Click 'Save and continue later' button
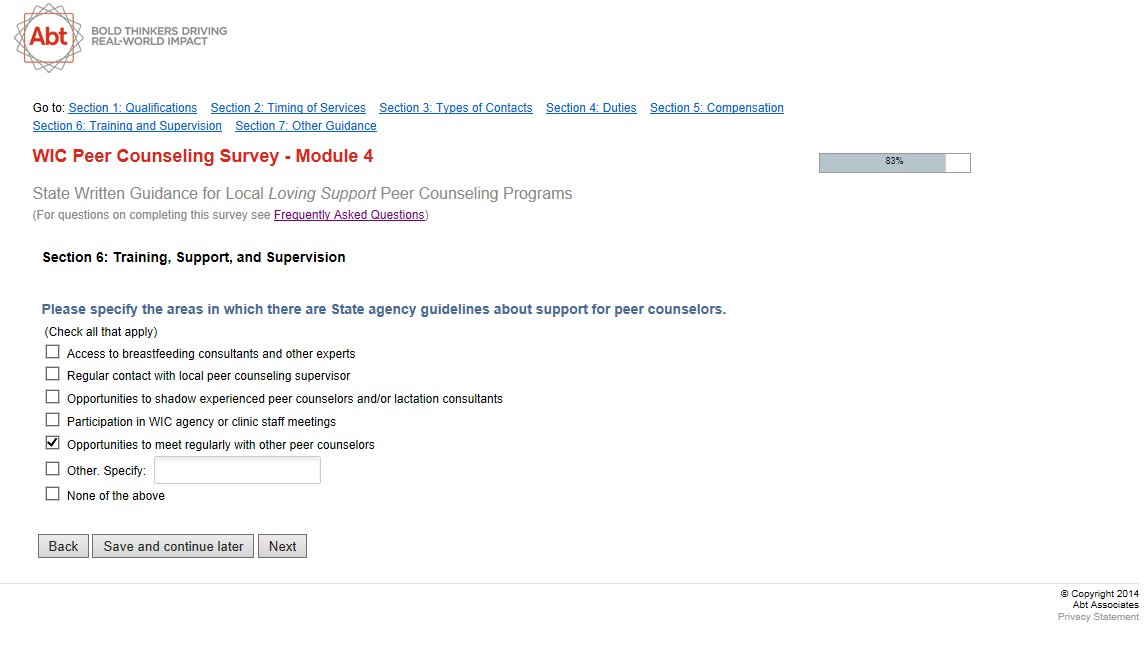This screenshot has width=1144, height=662. click(173, 546)
